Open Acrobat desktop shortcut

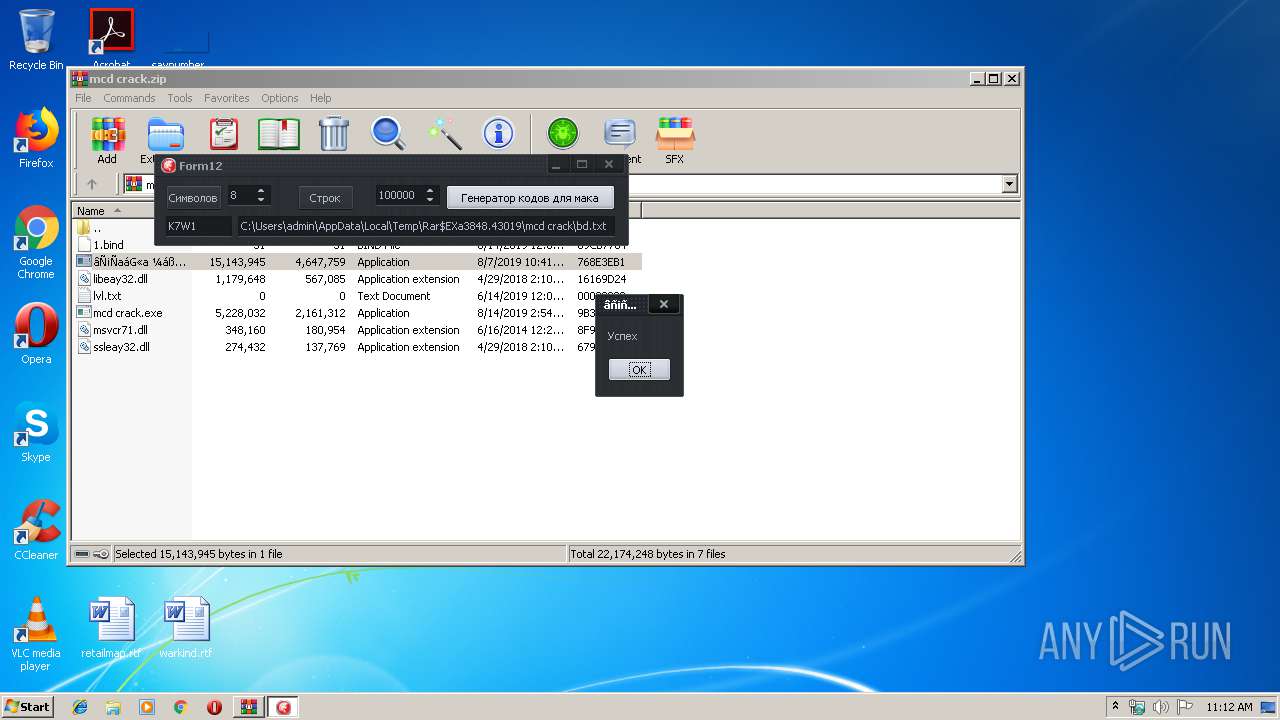[111, 40]
